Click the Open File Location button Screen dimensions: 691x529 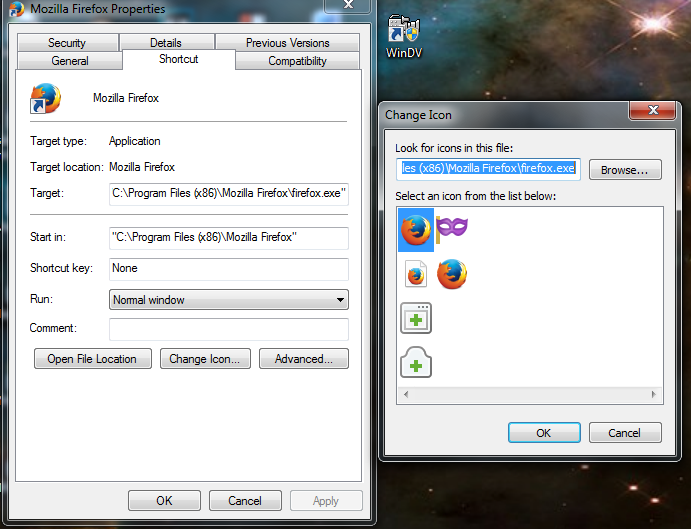[x=93, y=359]
